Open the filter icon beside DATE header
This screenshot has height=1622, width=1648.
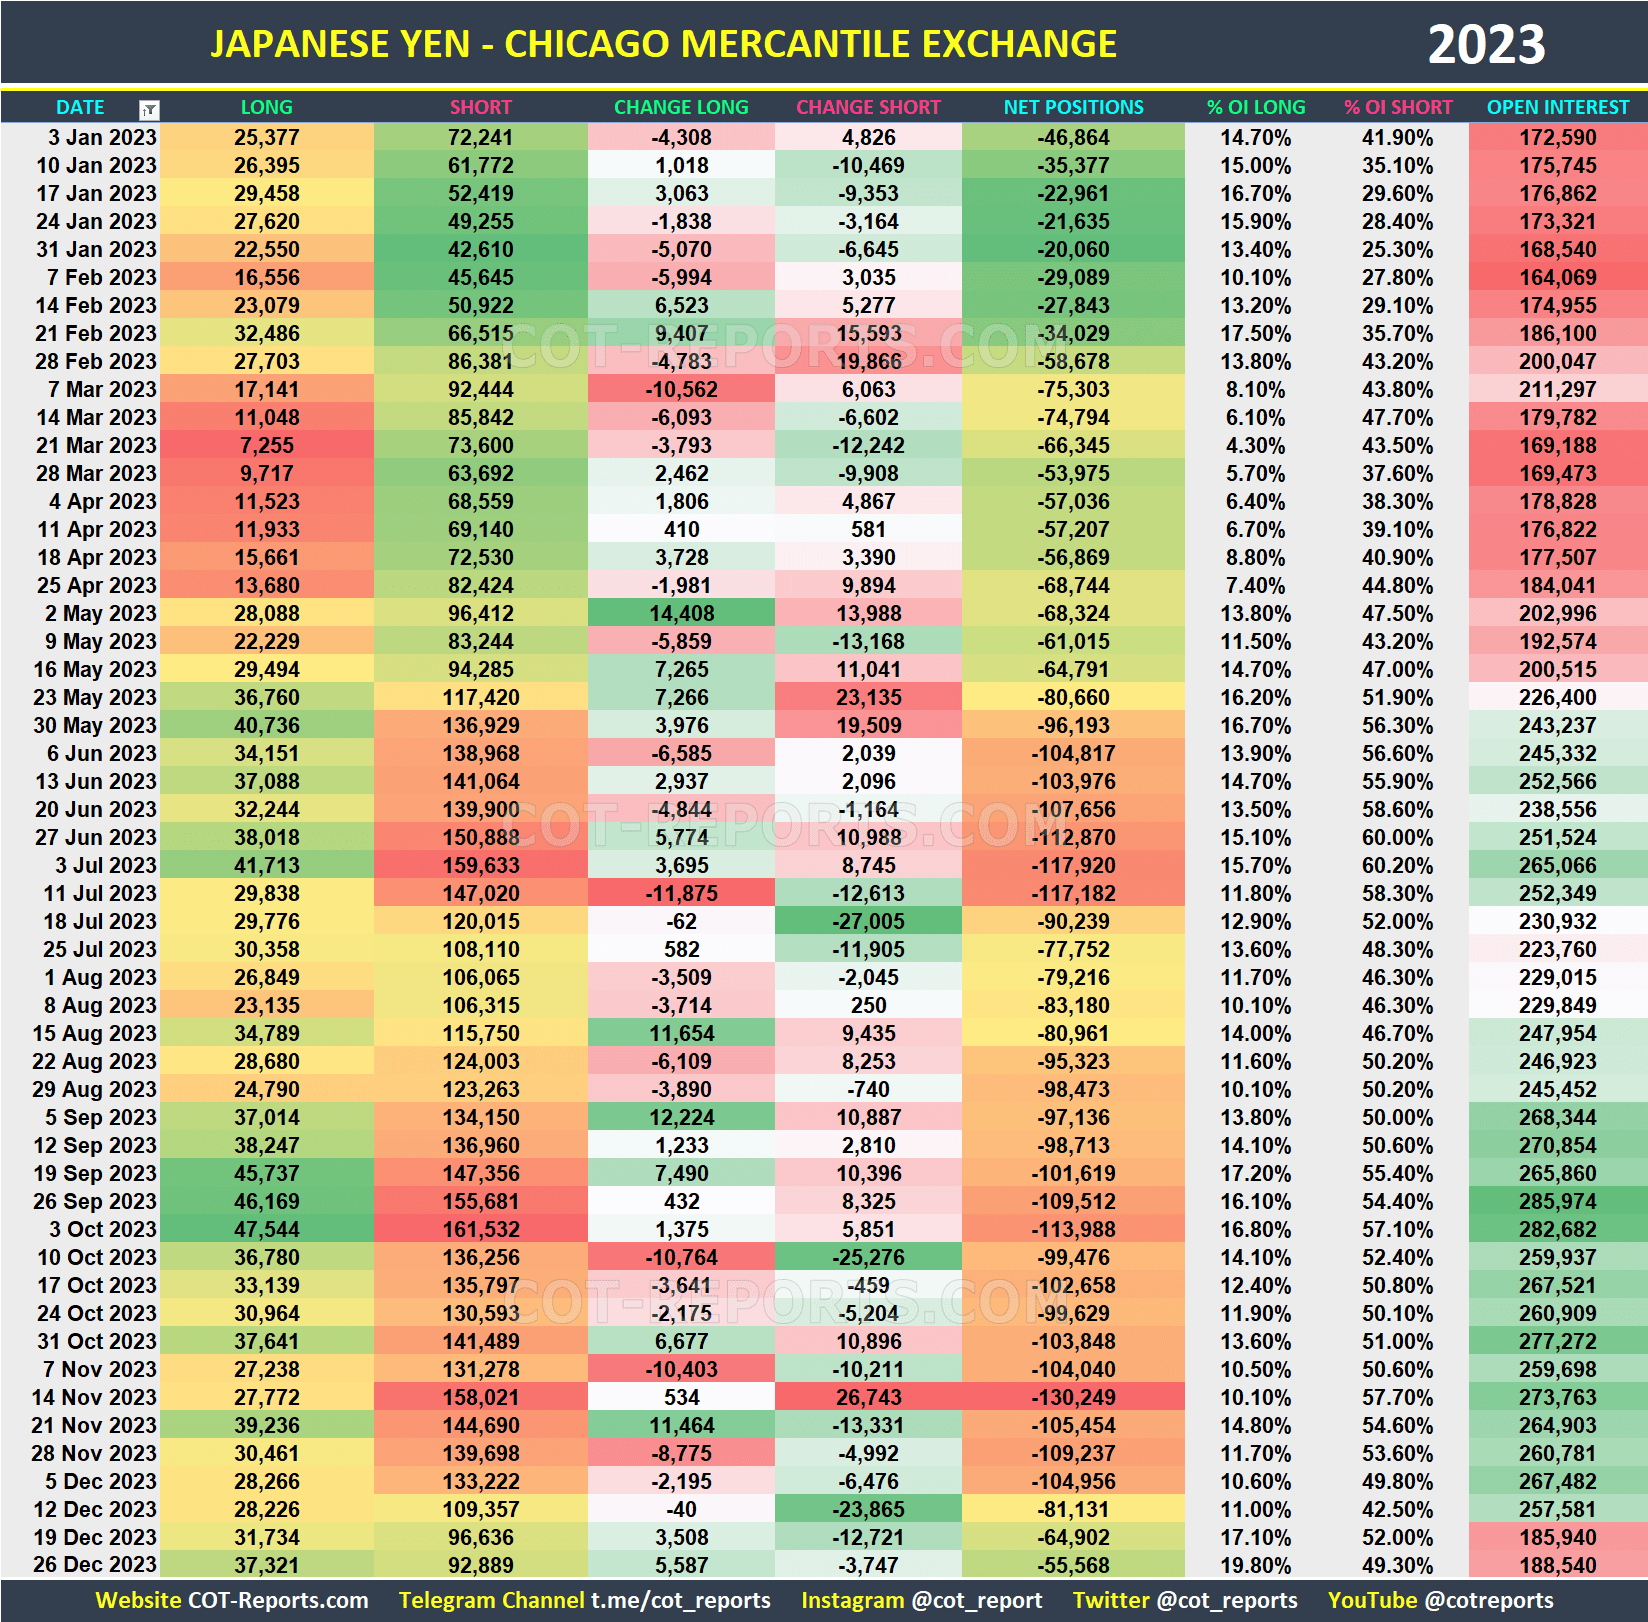(x=148, y=107)
